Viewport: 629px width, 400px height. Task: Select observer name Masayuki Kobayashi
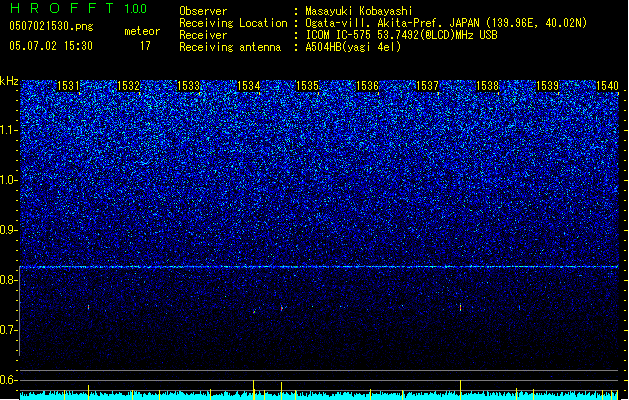[359, 11]
